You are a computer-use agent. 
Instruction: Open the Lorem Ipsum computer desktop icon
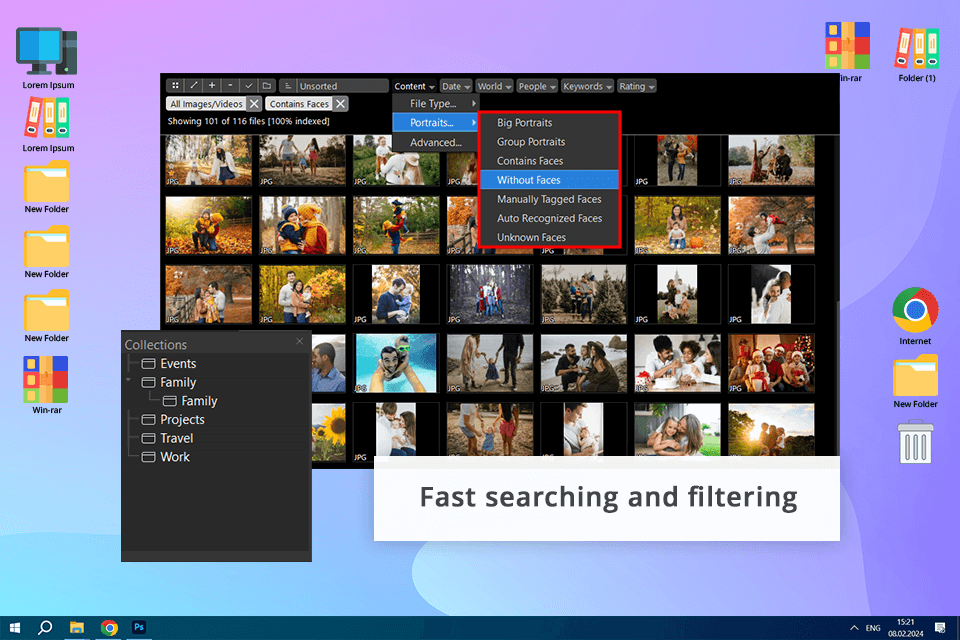pyautogui.click(x=48, y=58)
